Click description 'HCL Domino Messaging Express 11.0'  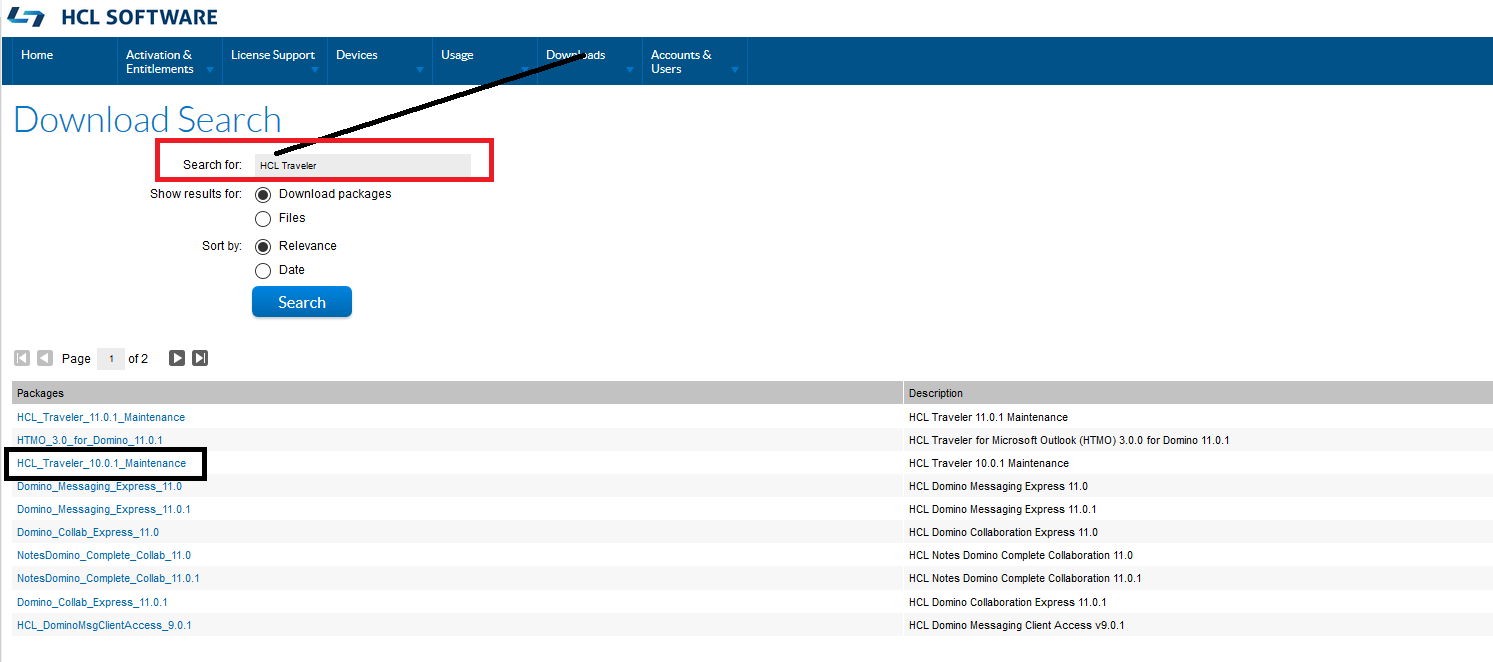point(998,486)
